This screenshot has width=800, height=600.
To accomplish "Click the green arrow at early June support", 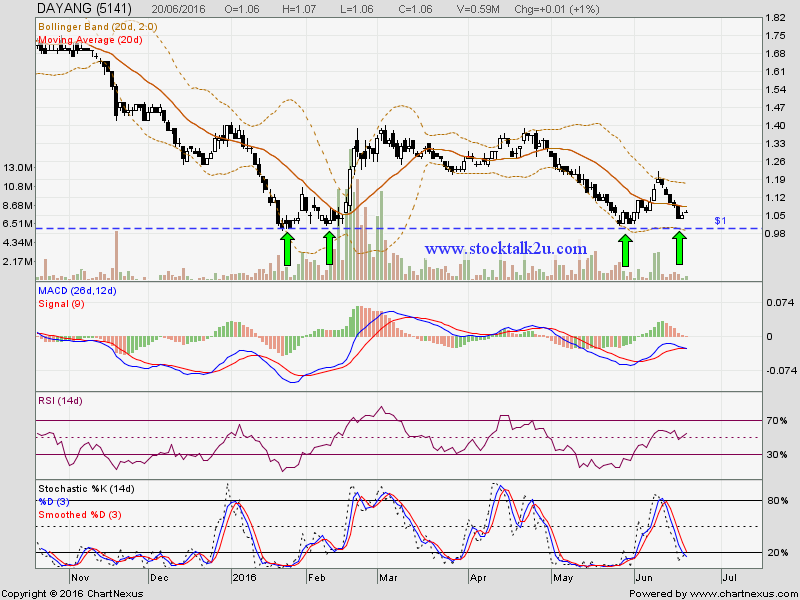I will pos(625,248).
